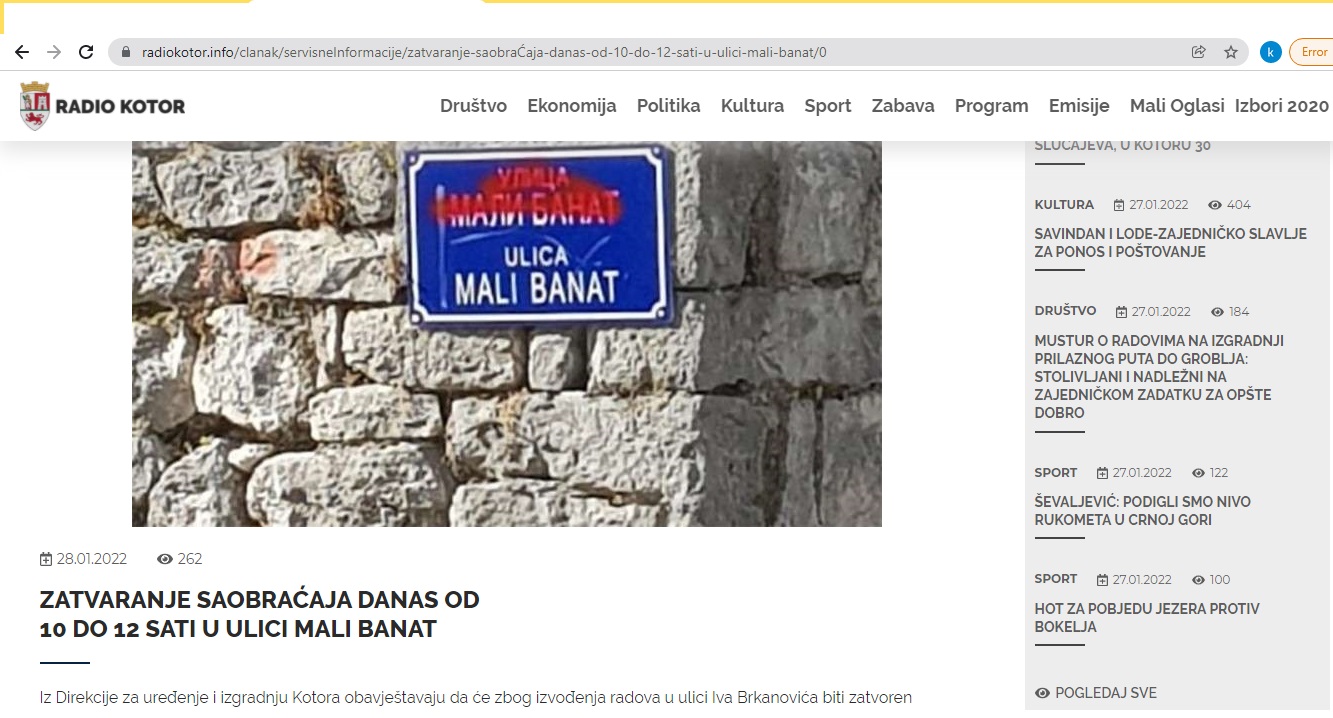This screenshot has height=718, width=1333.
Task: Click calendar icon in the Društvo row
Action: [1121, 312]
